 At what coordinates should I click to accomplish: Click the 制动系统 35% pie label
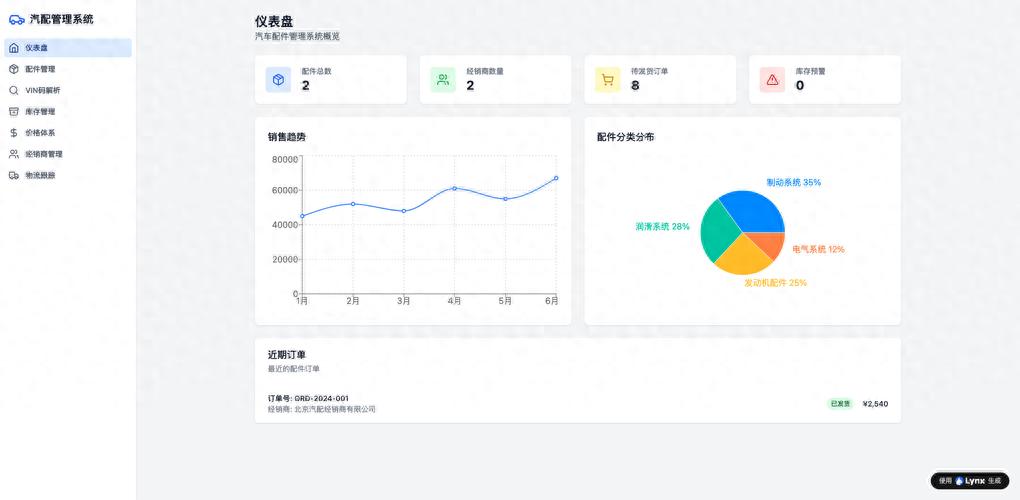[793, 183]
